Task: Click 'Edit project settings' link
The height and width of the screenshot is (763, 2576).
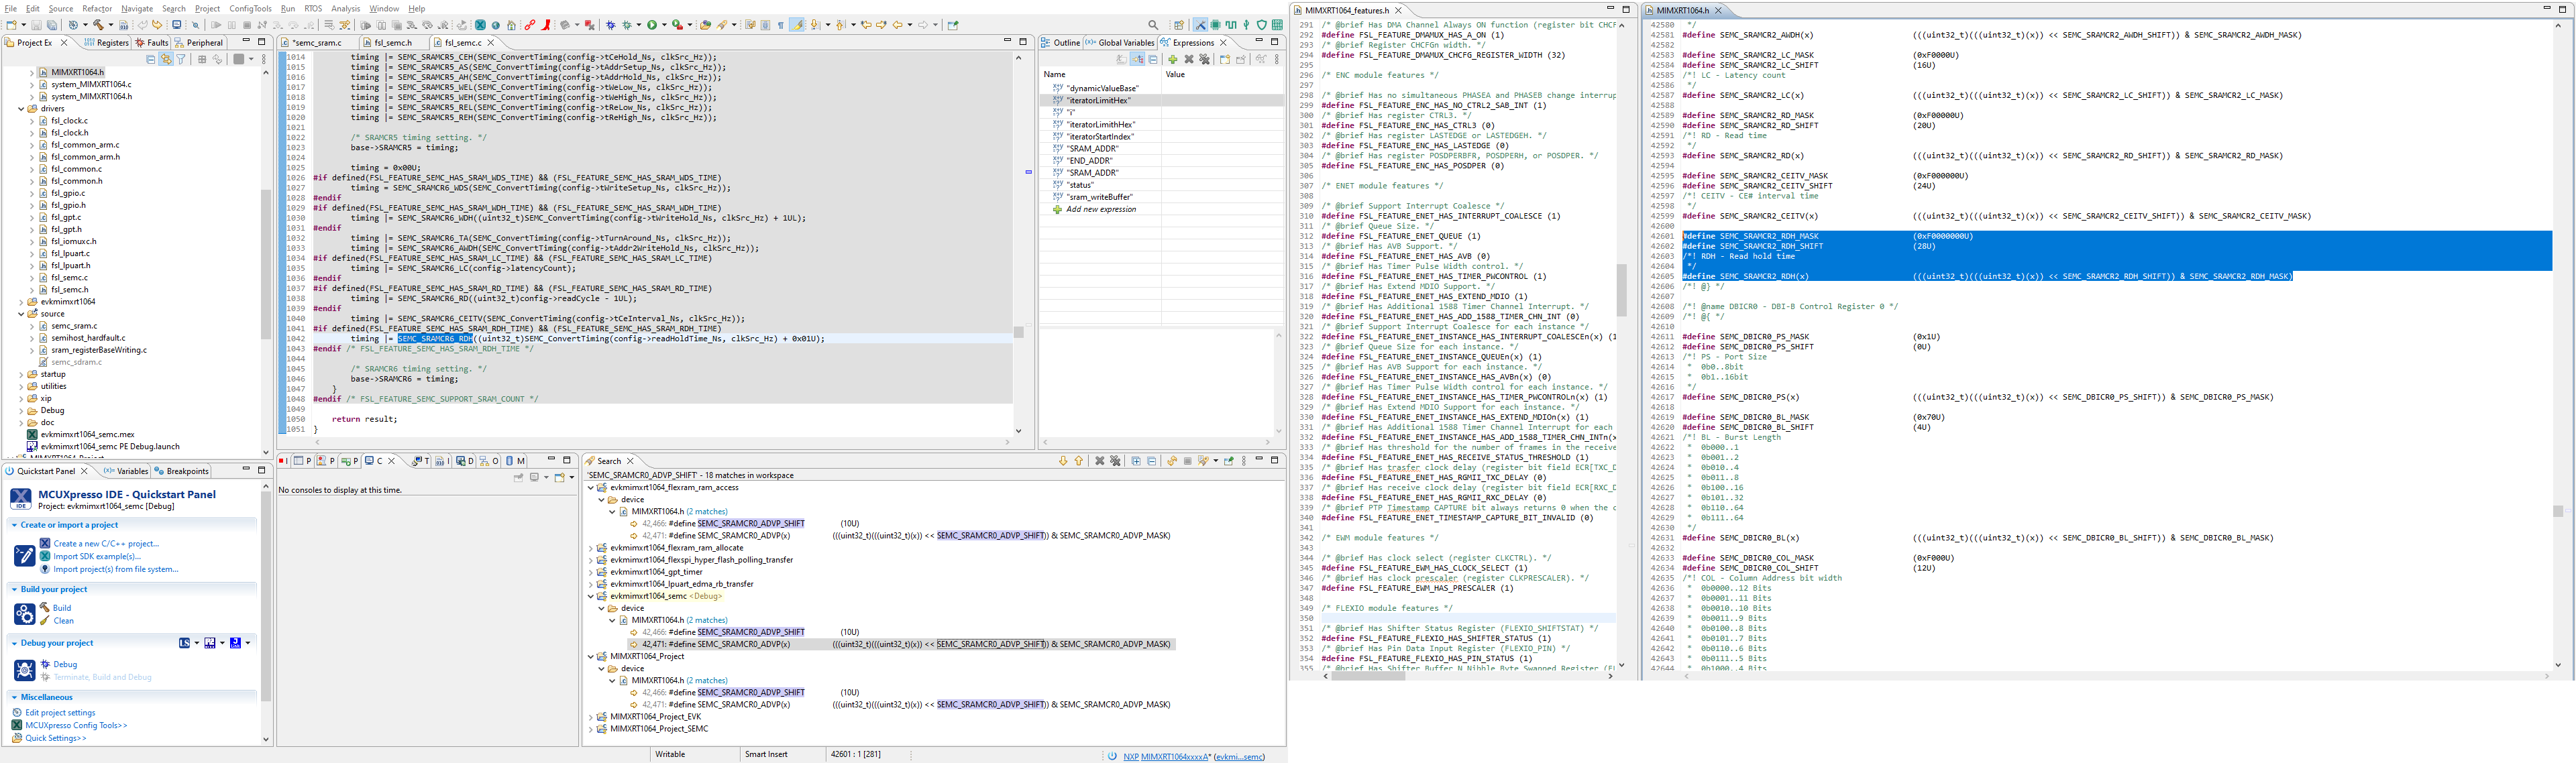Action: [60, 712]
